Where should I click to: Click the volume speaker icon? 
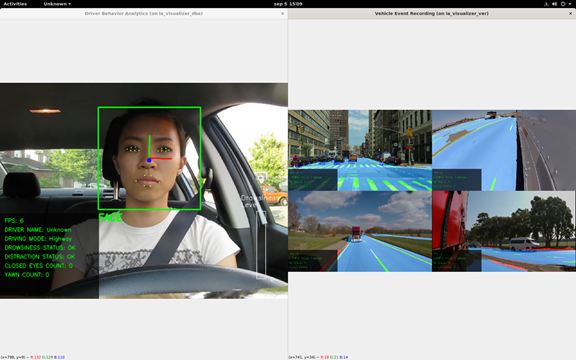pyautogui.click(x=554, y=4)
